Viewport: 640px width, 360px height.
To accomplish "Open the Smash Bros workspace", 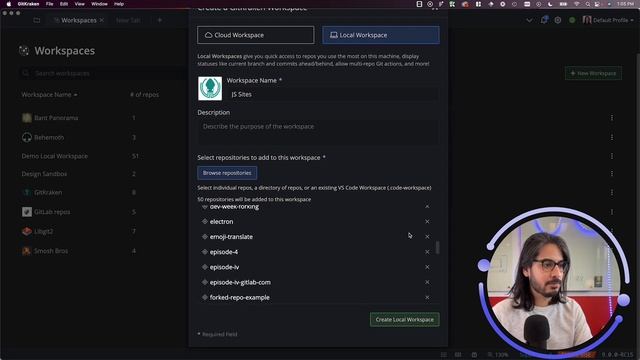I will click(x=51, y=251).
